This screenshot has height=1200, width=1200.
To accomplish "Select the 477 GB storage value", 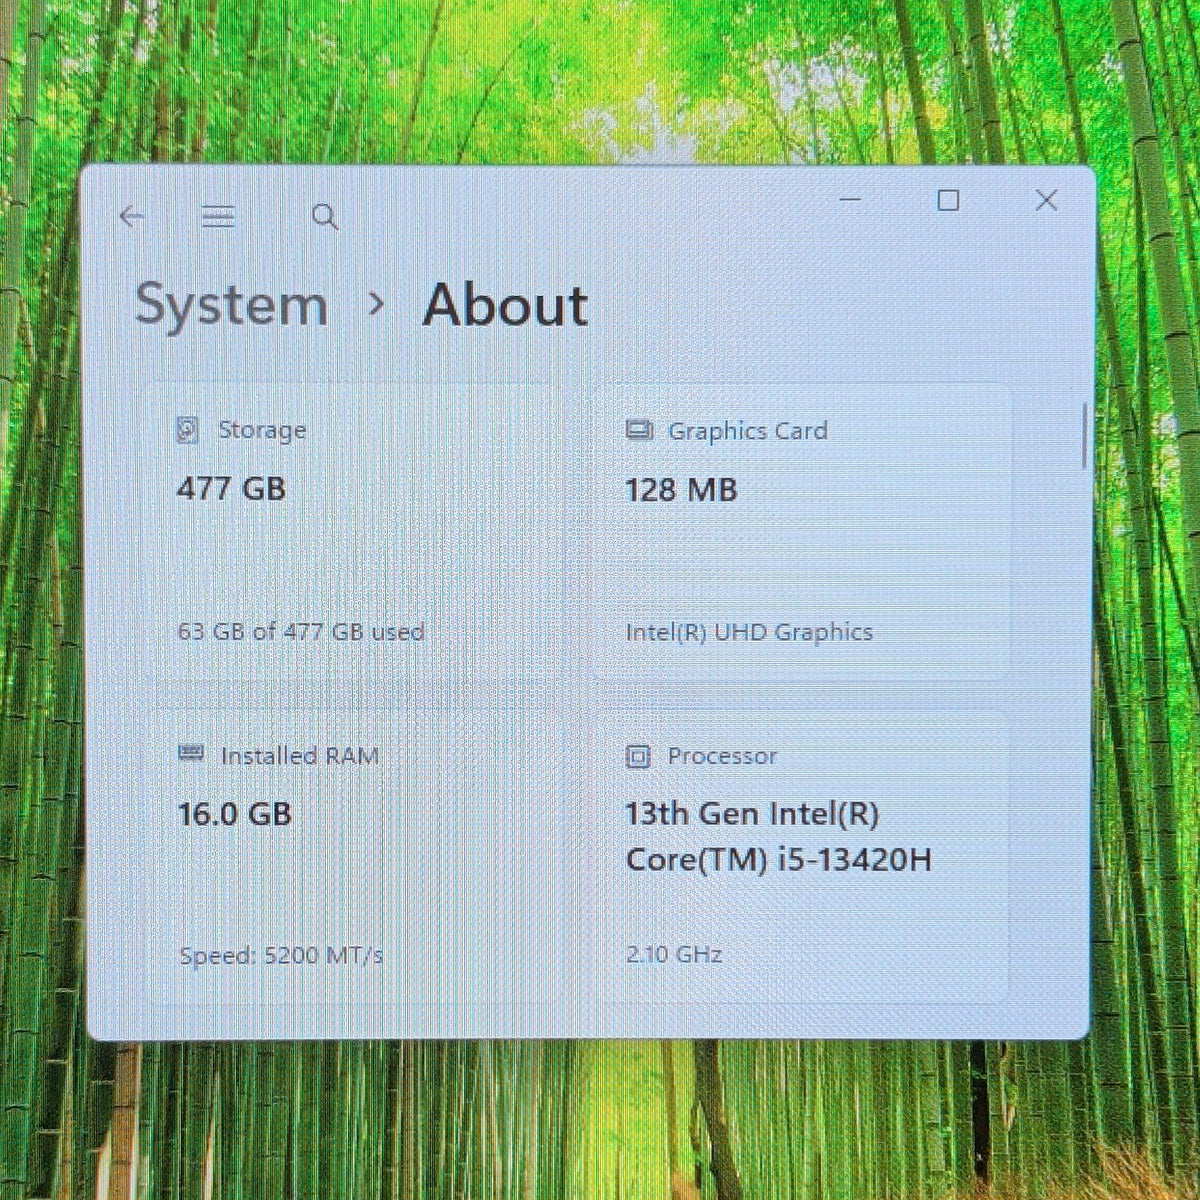I will [231, 489].
